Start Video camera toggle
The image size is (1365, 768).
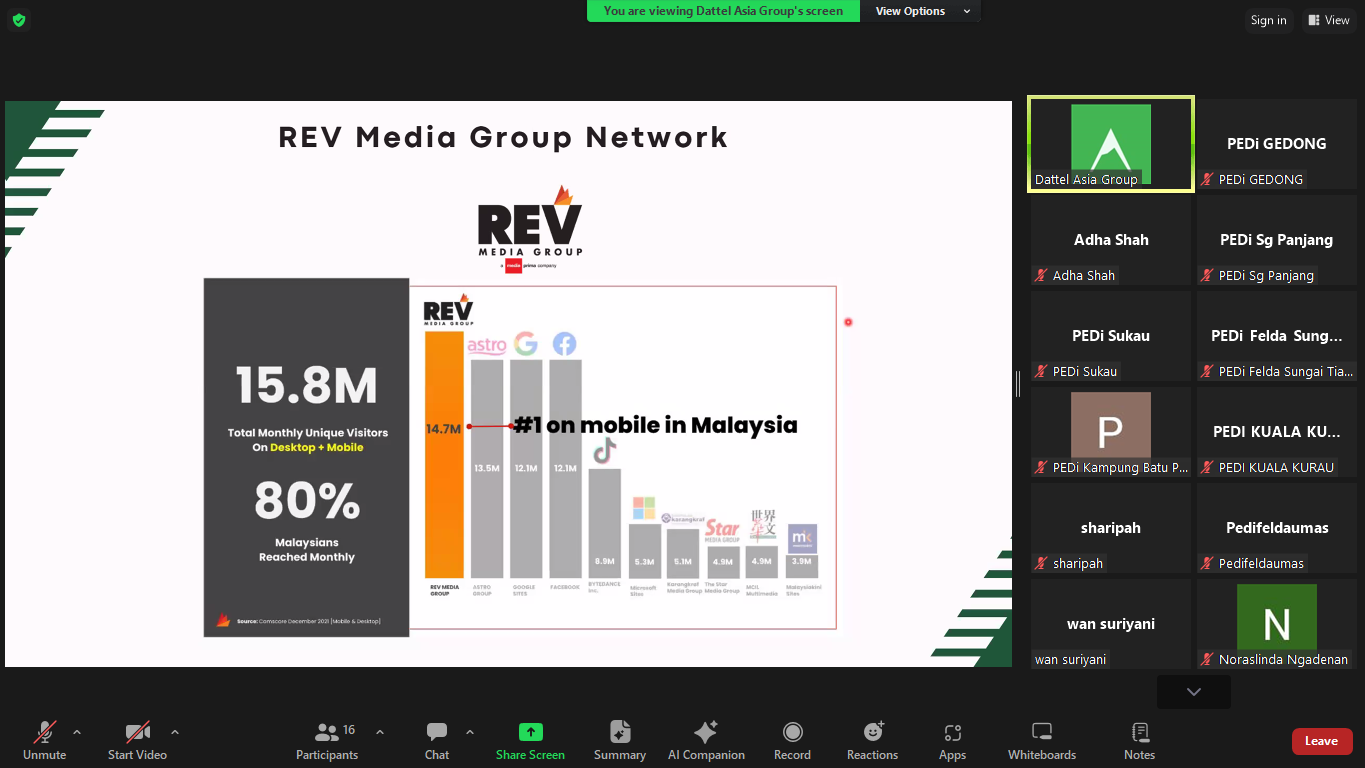137,740
